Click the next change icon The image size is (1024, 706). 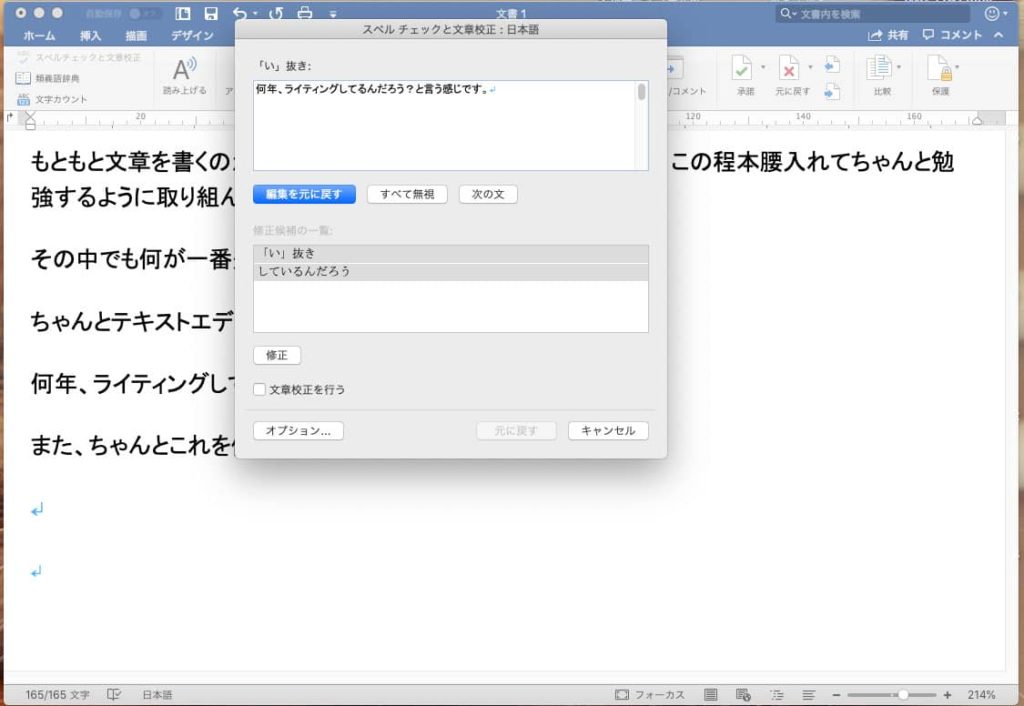(x=832, y=91)
